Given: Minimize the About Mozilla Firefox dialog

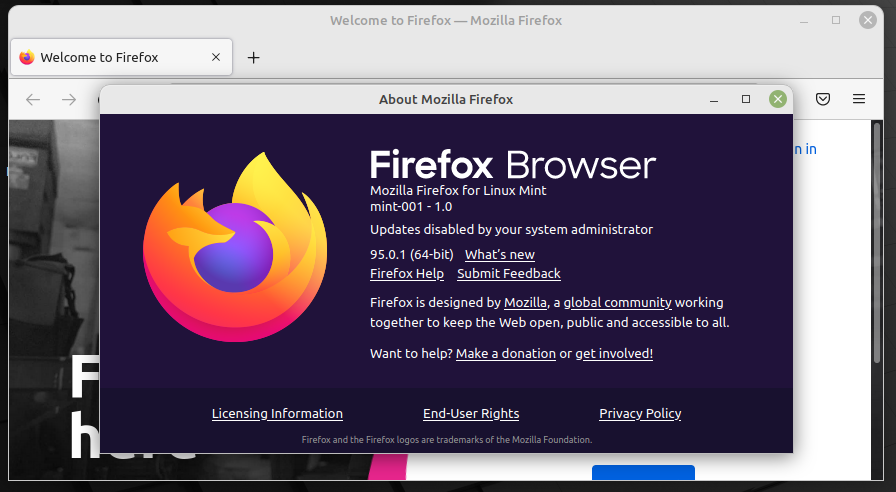Looking at the screenshot, I should tap(714, 99).
